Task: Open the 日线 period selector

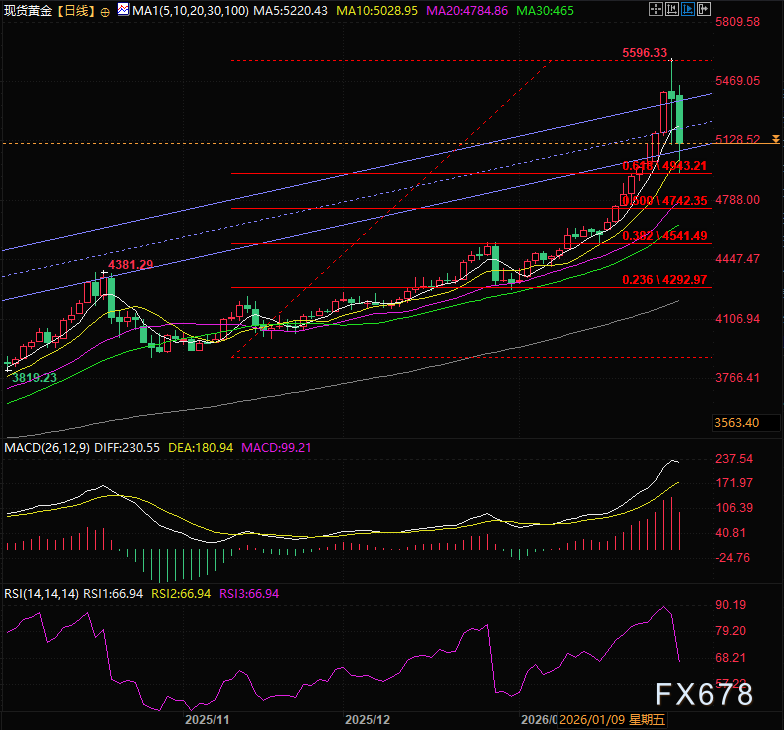Action: [75, 10]
